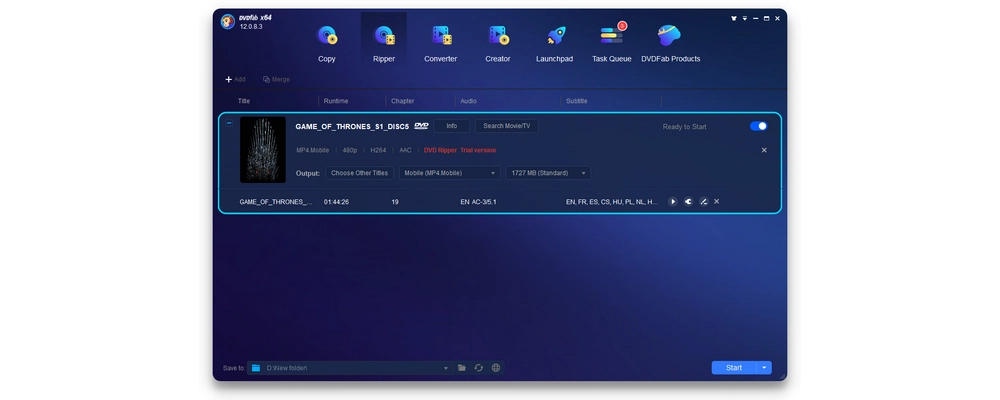Toggle the Ready to Start switch
1000x400 pixels.
758,126
